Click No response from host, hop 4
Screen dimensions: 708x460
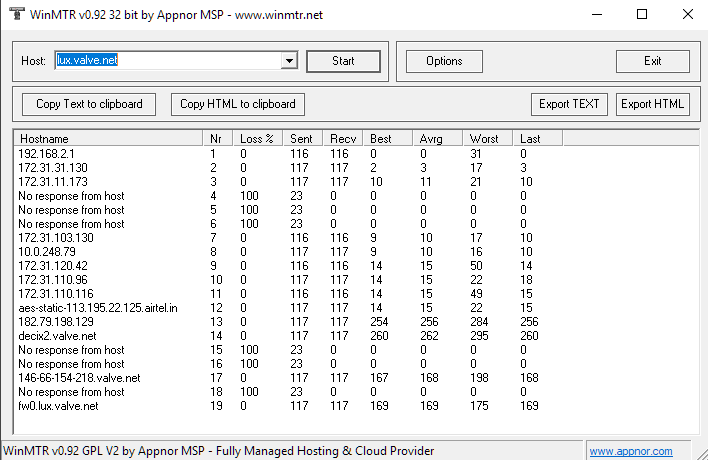click(x=71, y=196)
